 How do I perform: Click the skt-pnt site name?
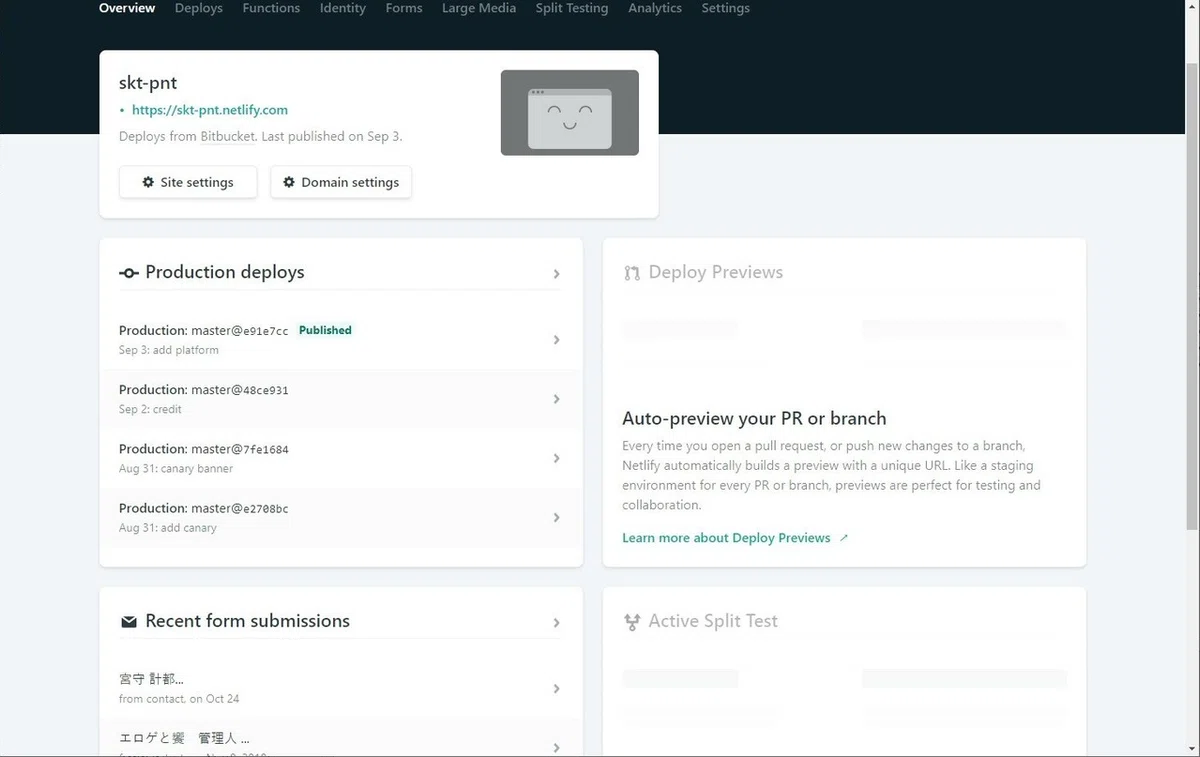coord(148,83)
